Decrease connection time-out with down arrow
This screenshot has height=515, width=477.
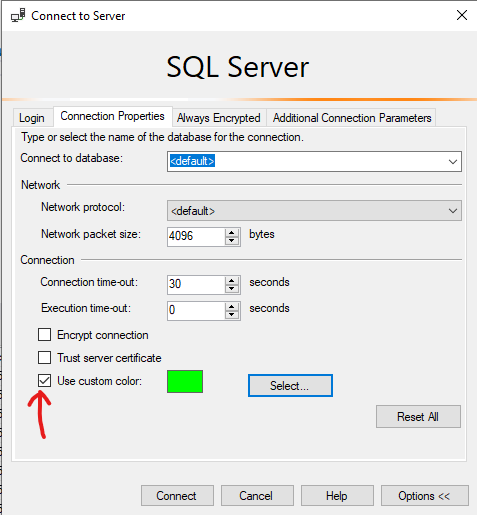[x=232, y=289]
